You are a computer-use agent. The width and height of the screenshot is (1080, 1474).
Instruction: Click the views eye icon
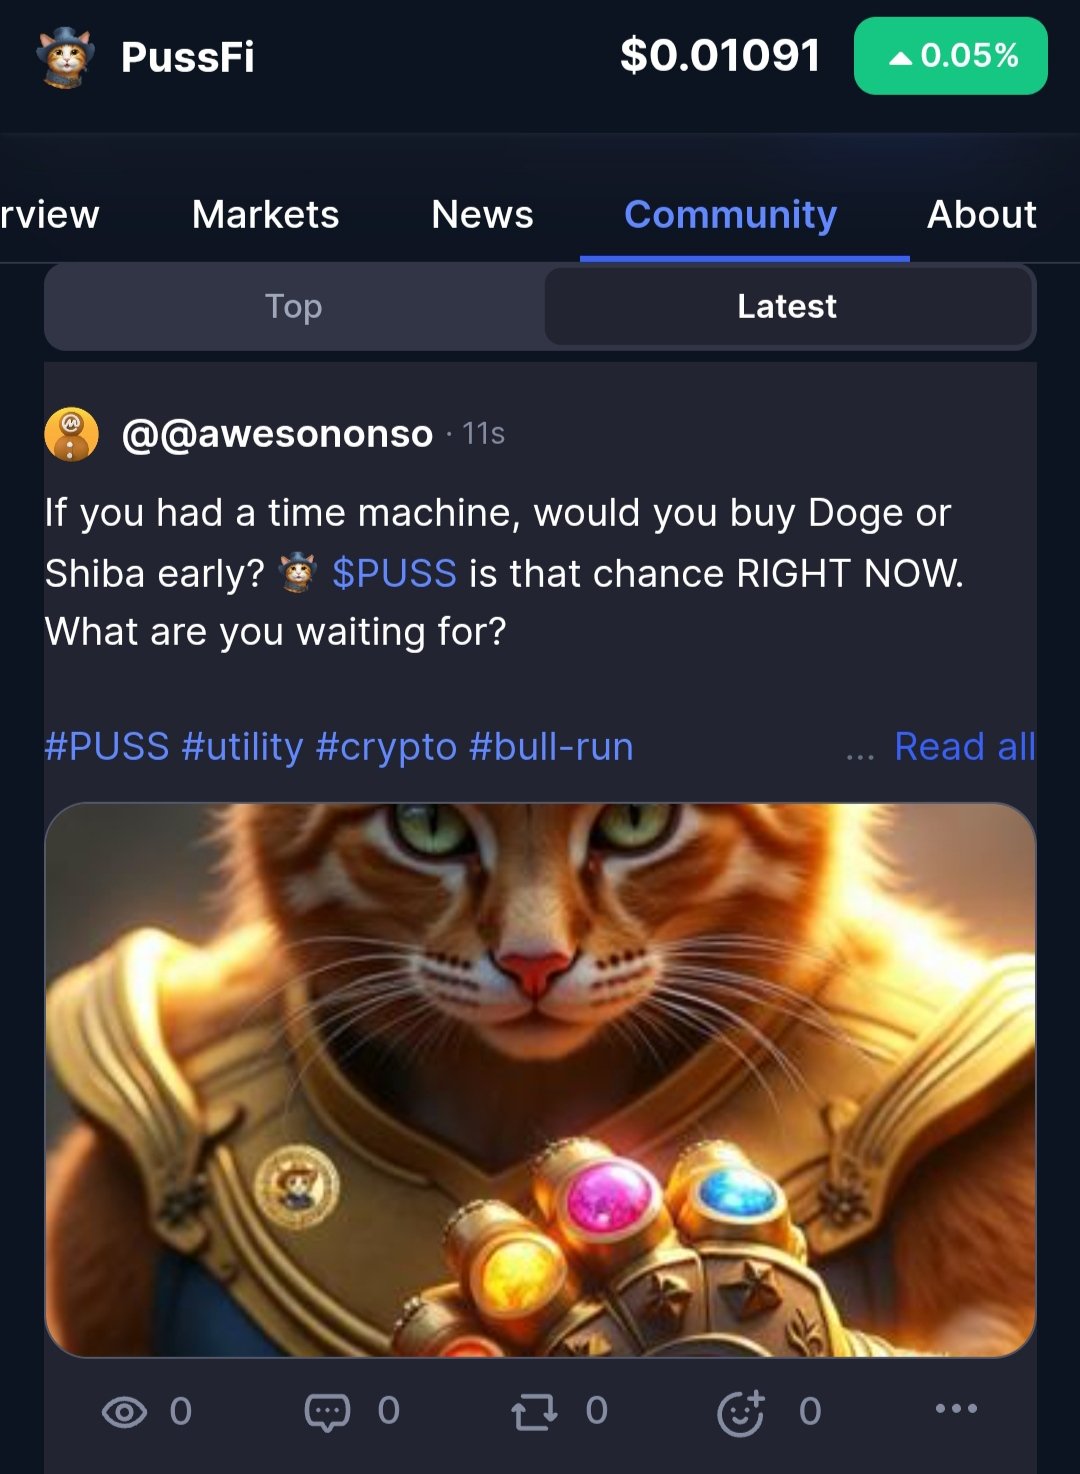pos(124,1412)
